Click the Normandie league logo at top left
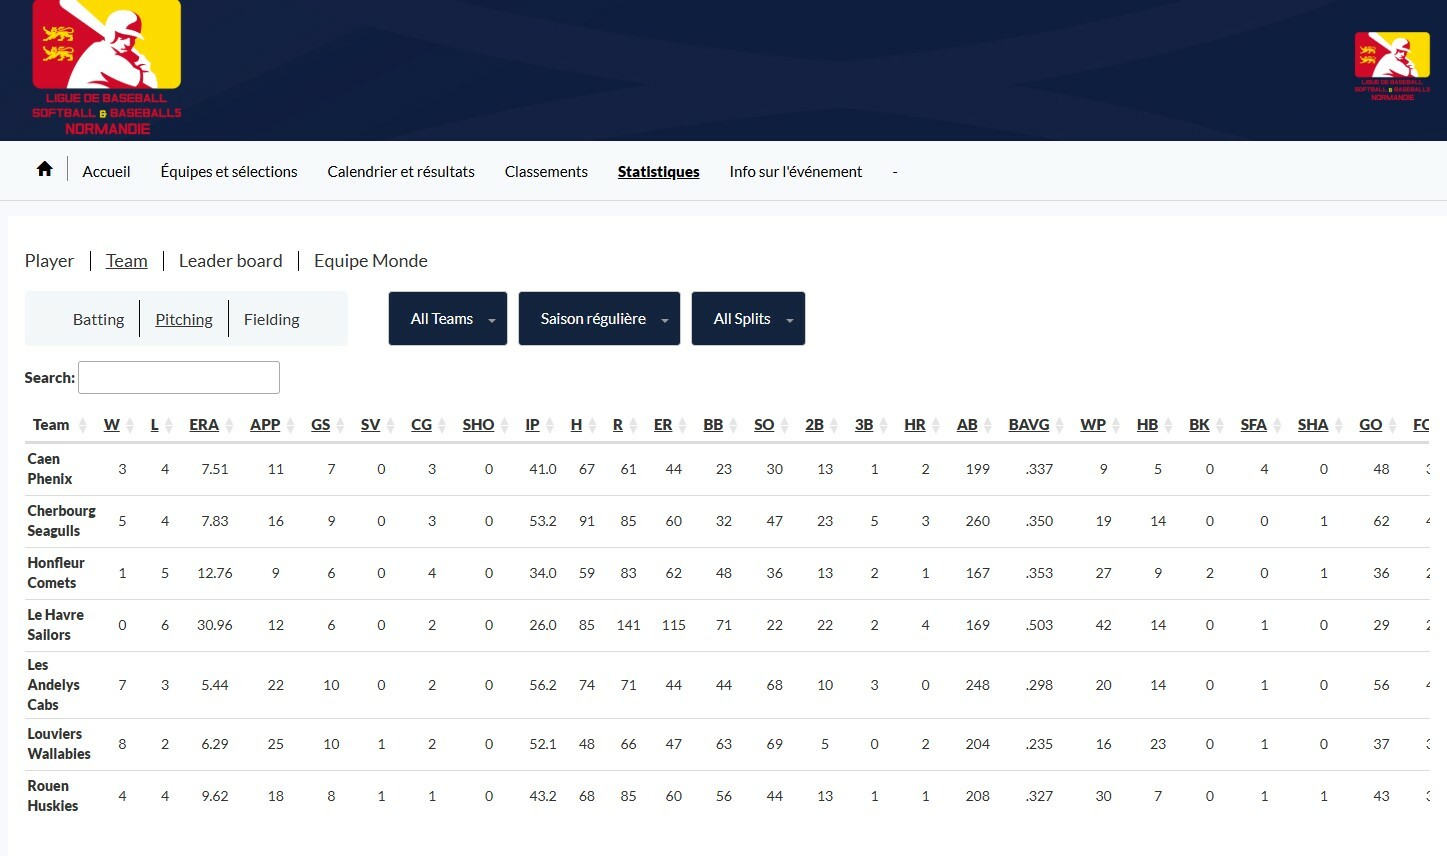This screenshot has width=1447, height=856. point(107,68)
